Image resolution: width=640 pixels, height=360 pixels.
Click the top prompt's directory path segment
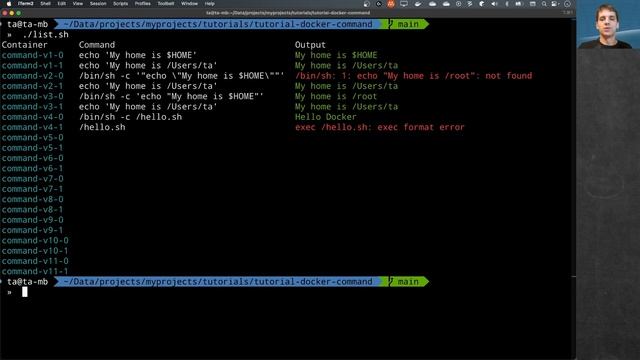coord(218,24)
